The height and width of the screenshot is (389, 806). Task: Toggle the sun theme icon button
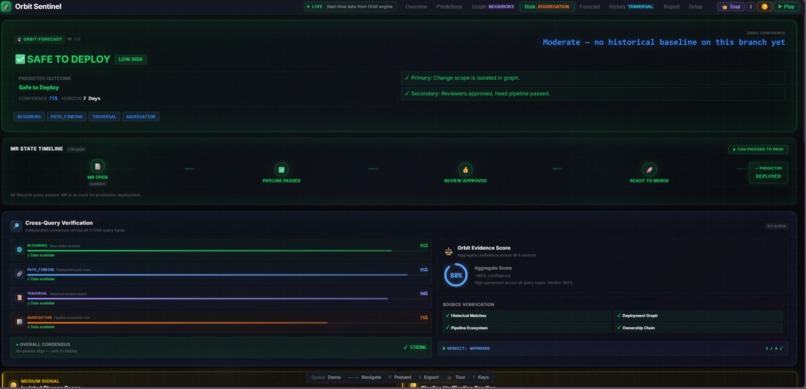[x=764, y=7]
